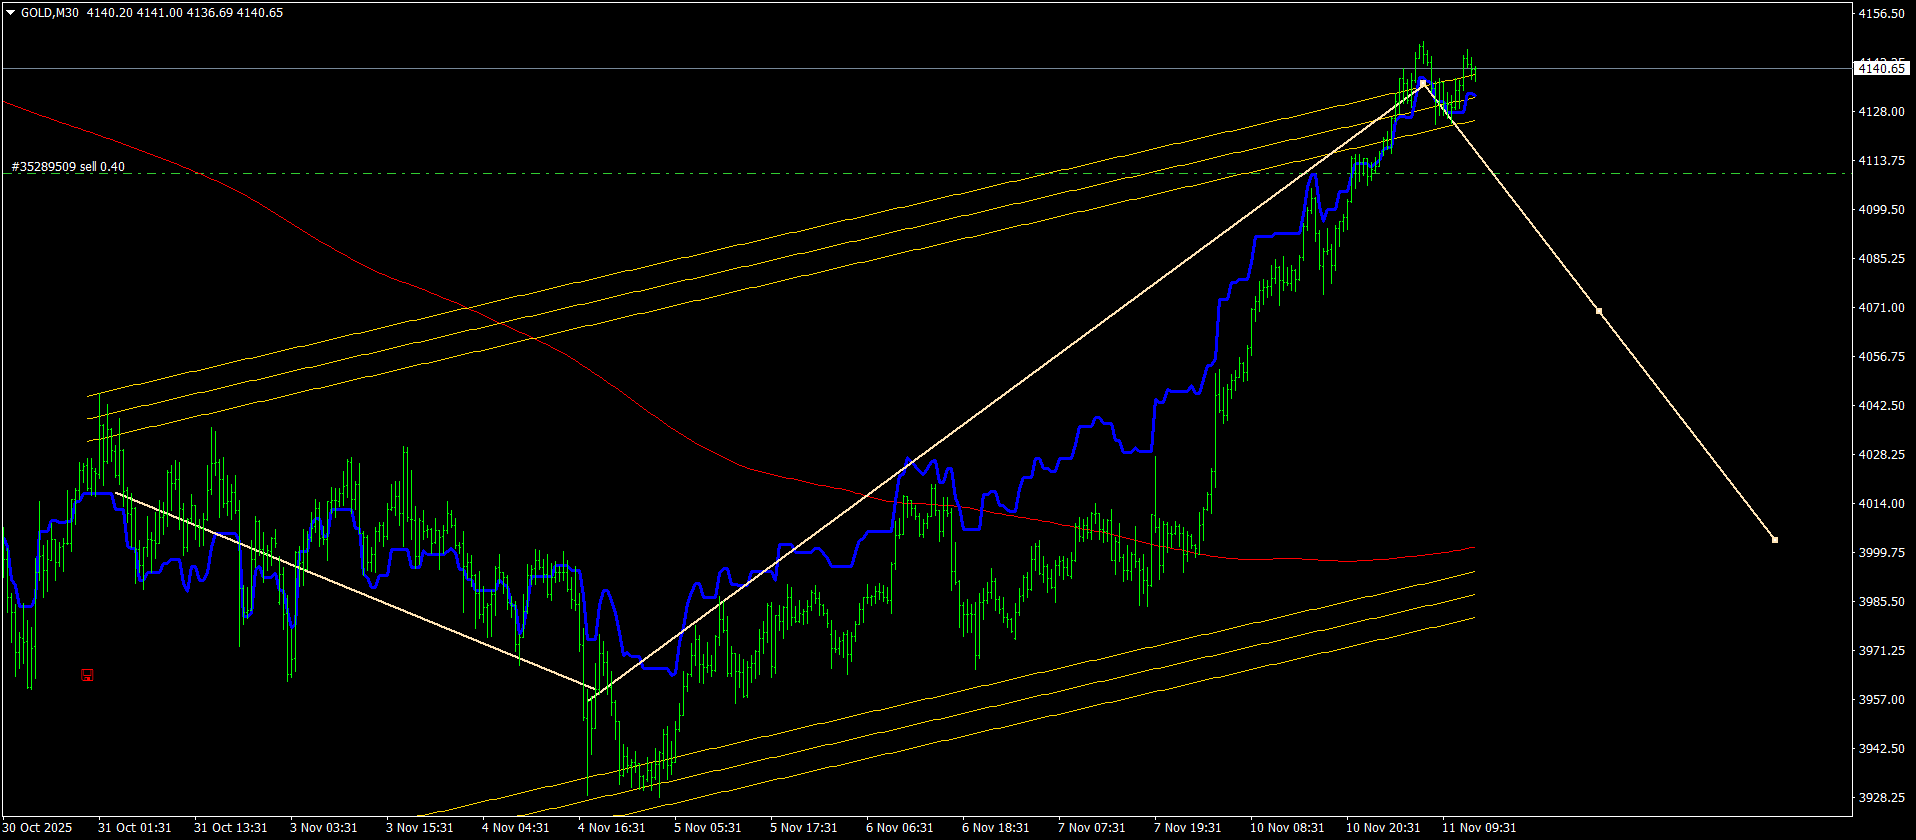Image resolution: width=1916 pixels, height=840 pixels.
Task: Click the 5 Nov 17:31 time label
Action: point(804,828)
